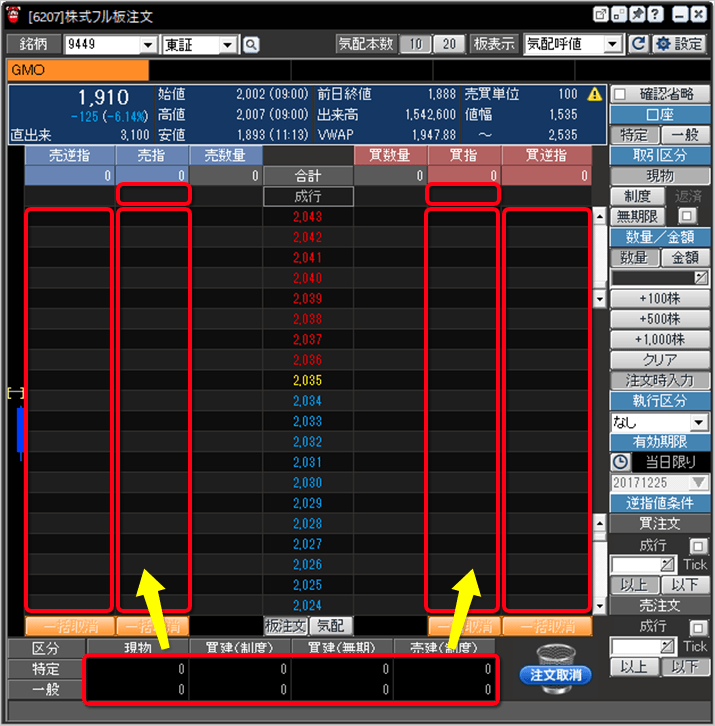Viewport: 715px width, 726px height.
Task: Enable the 確認省略 checkbox
Action: coord(620,94)
